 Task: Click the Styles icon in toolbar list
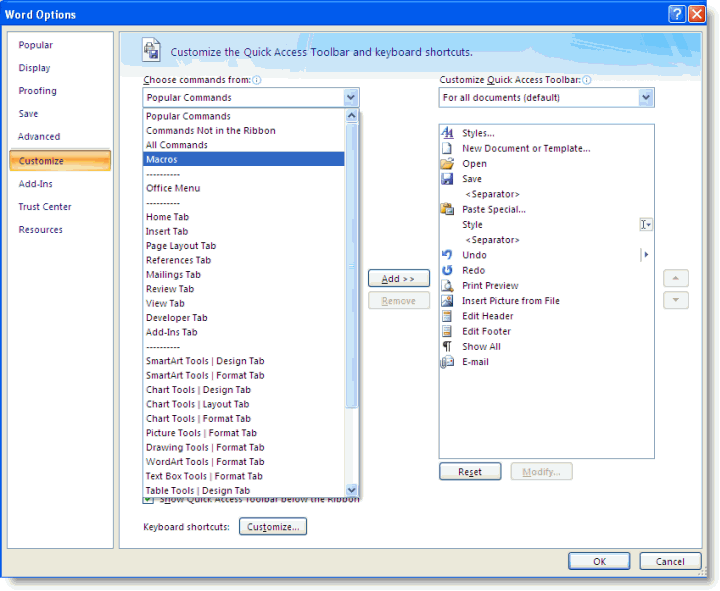click(x=447, y=133)
